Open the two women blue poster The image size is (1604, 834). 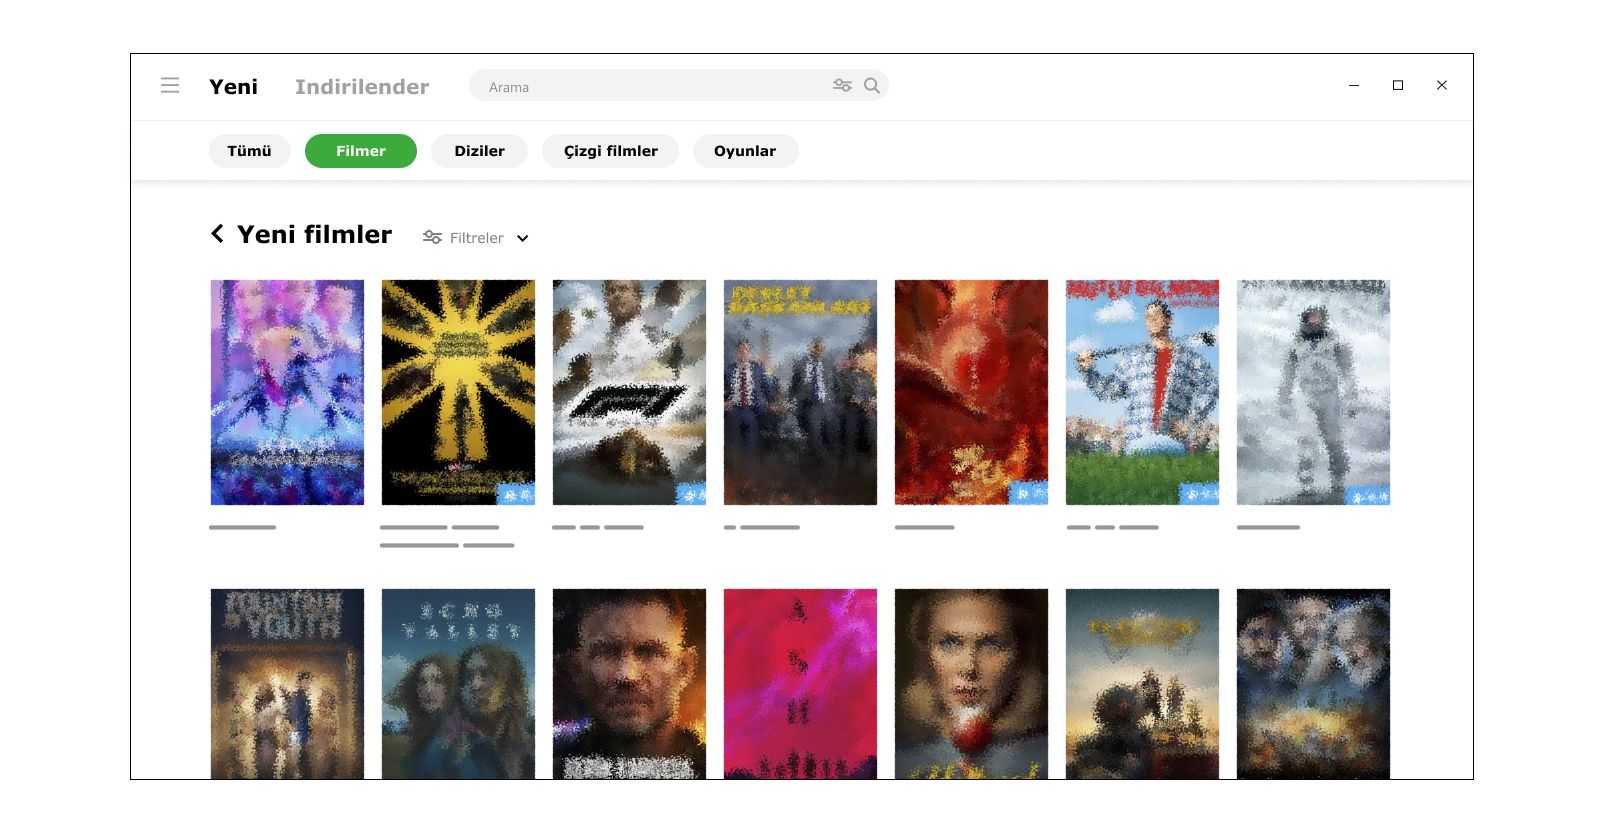click(458, 684)
